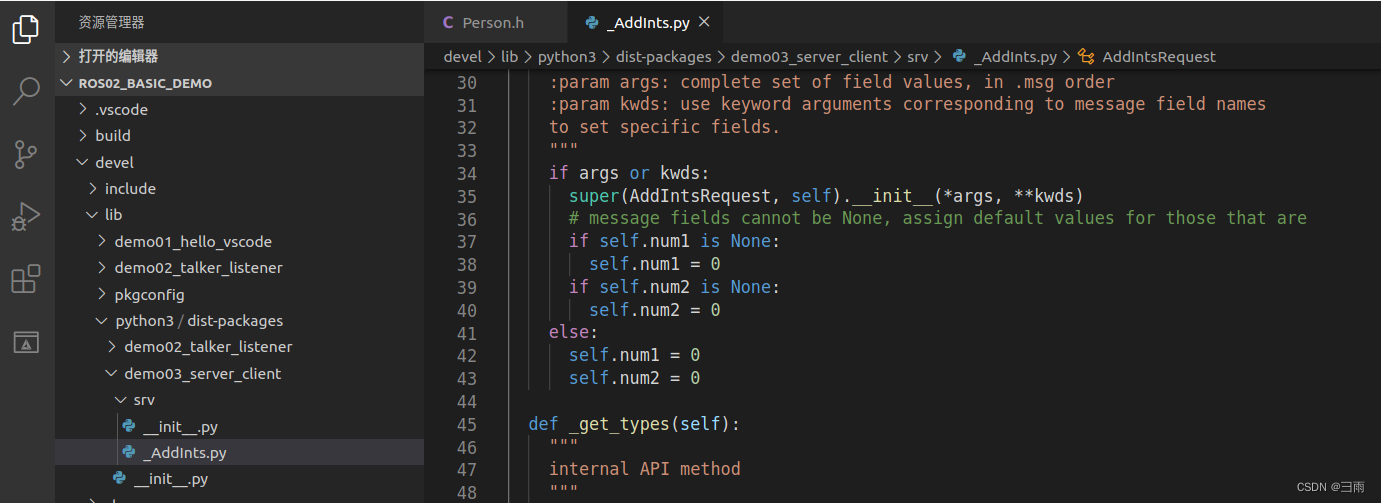Click the class symbol icon in breadcrumb
This screenshot has height=503, width=1381.
[x=1086, y=57]
